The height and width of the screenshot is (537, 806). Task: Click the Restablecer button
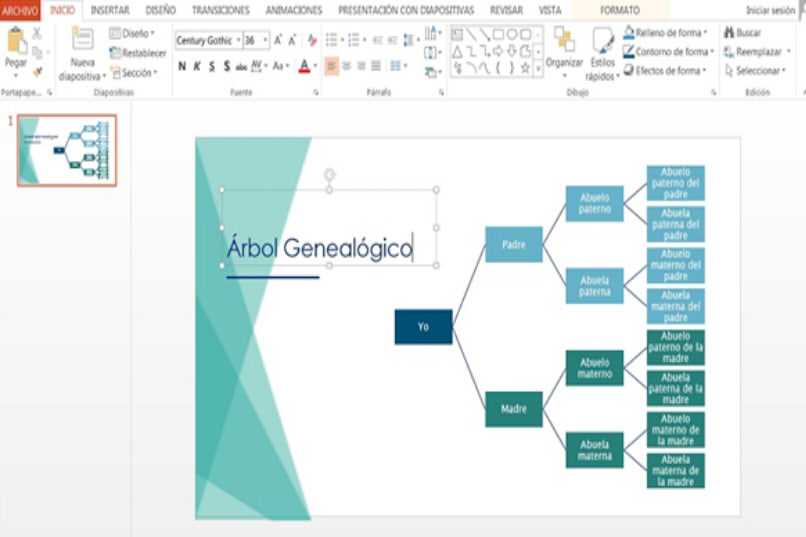click(138, 53)
